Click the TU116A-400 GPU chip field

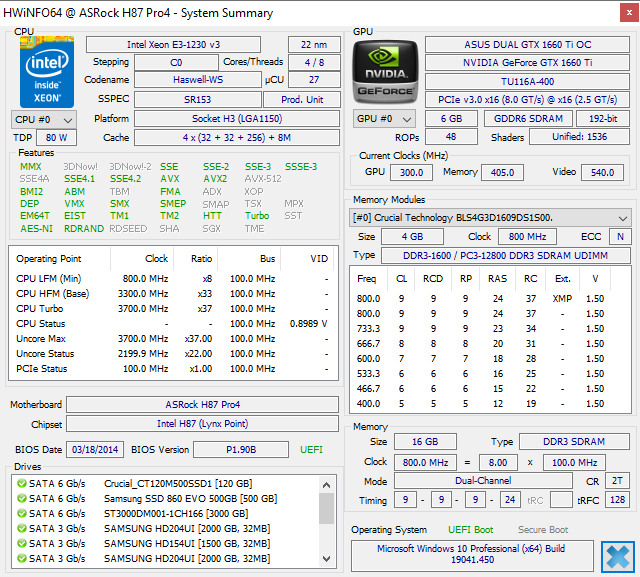[527, 82]
